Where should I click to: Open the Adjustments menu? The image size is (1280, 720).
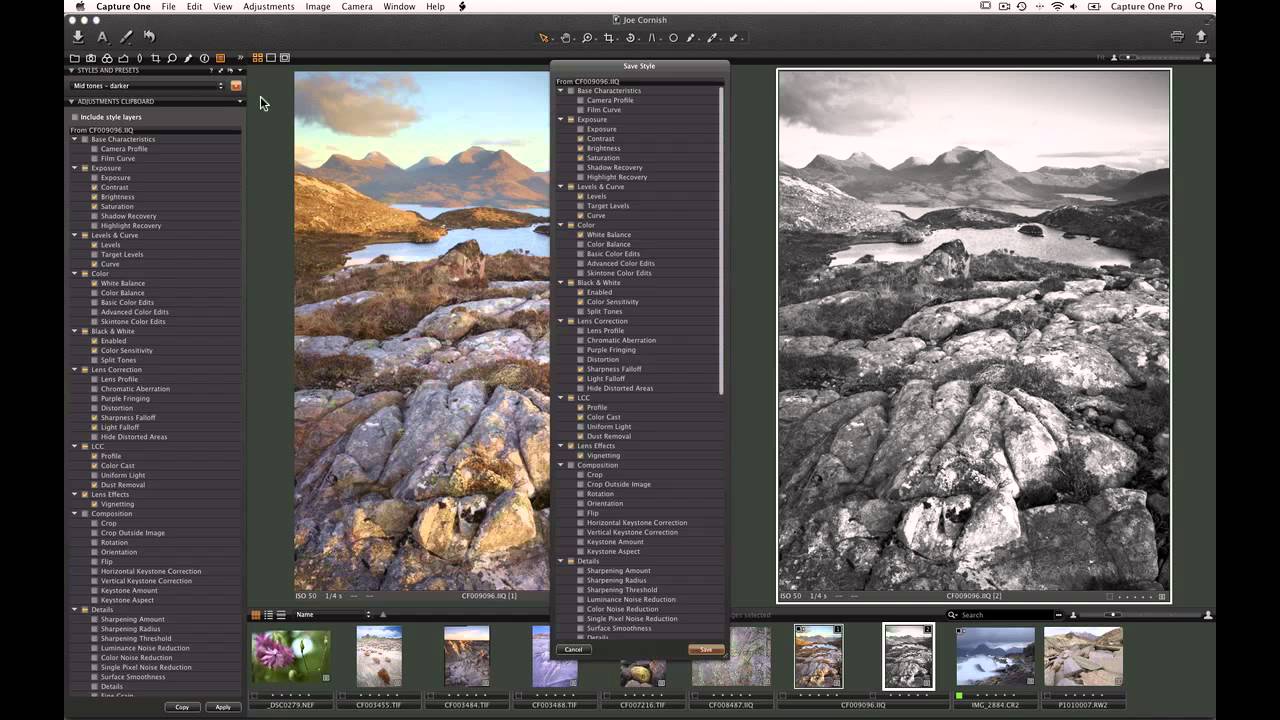point(268,7)
